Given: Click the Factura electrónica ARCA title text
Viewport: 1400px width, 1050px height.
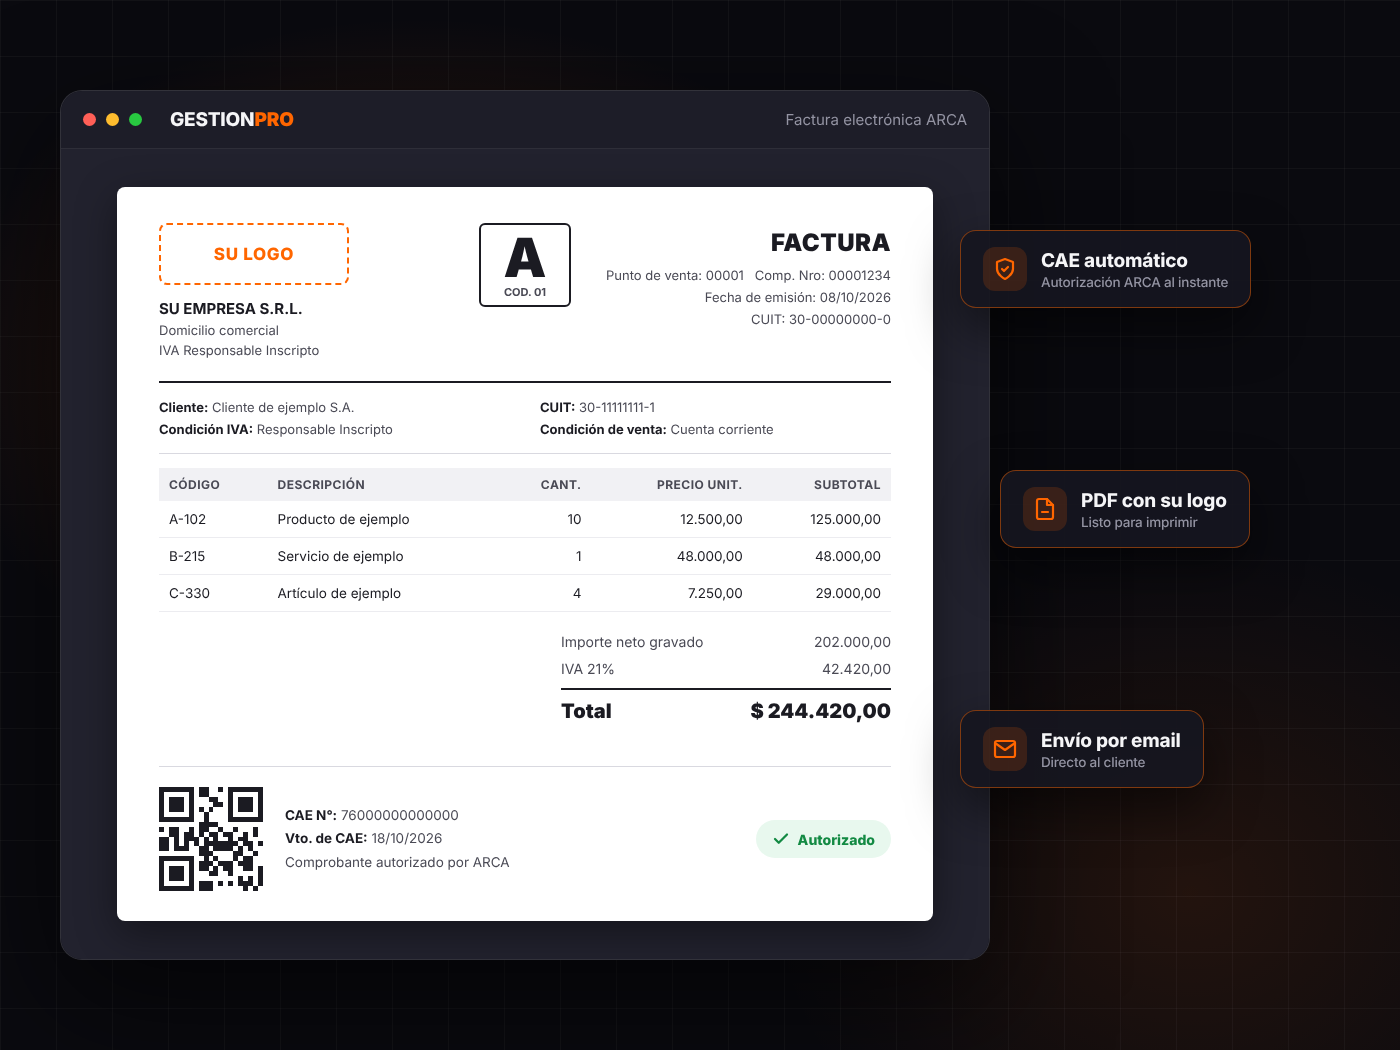Looking at the screenshot, I should pyautogui.click(x=876, y=120).
